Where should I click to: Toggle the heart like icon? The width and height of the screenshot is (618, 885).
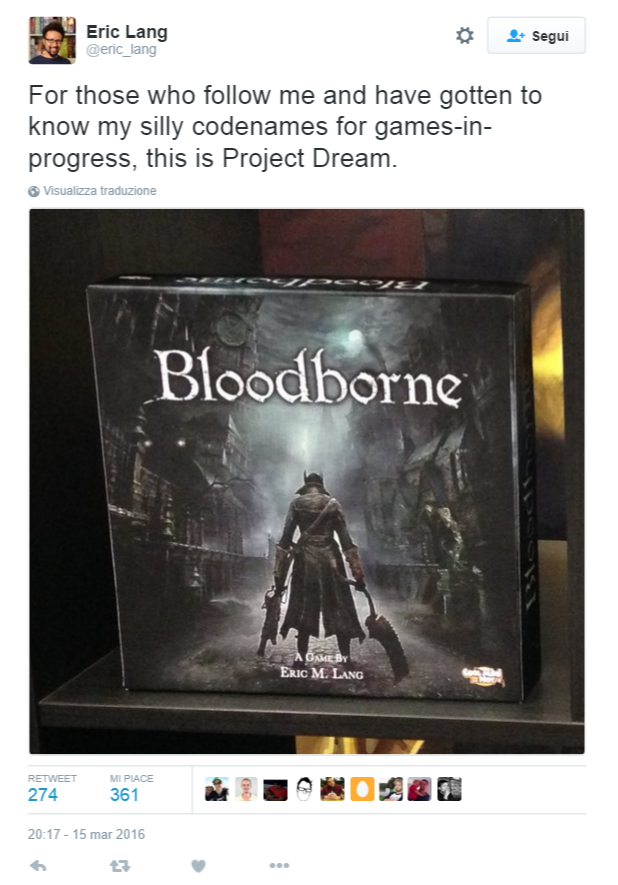pyautogui.click(x=198, y=865)
